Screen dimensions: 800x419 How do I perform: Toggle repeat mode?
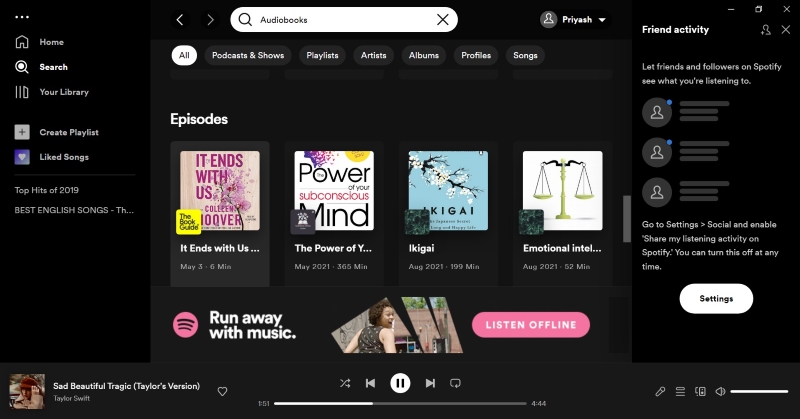point(455,383)
